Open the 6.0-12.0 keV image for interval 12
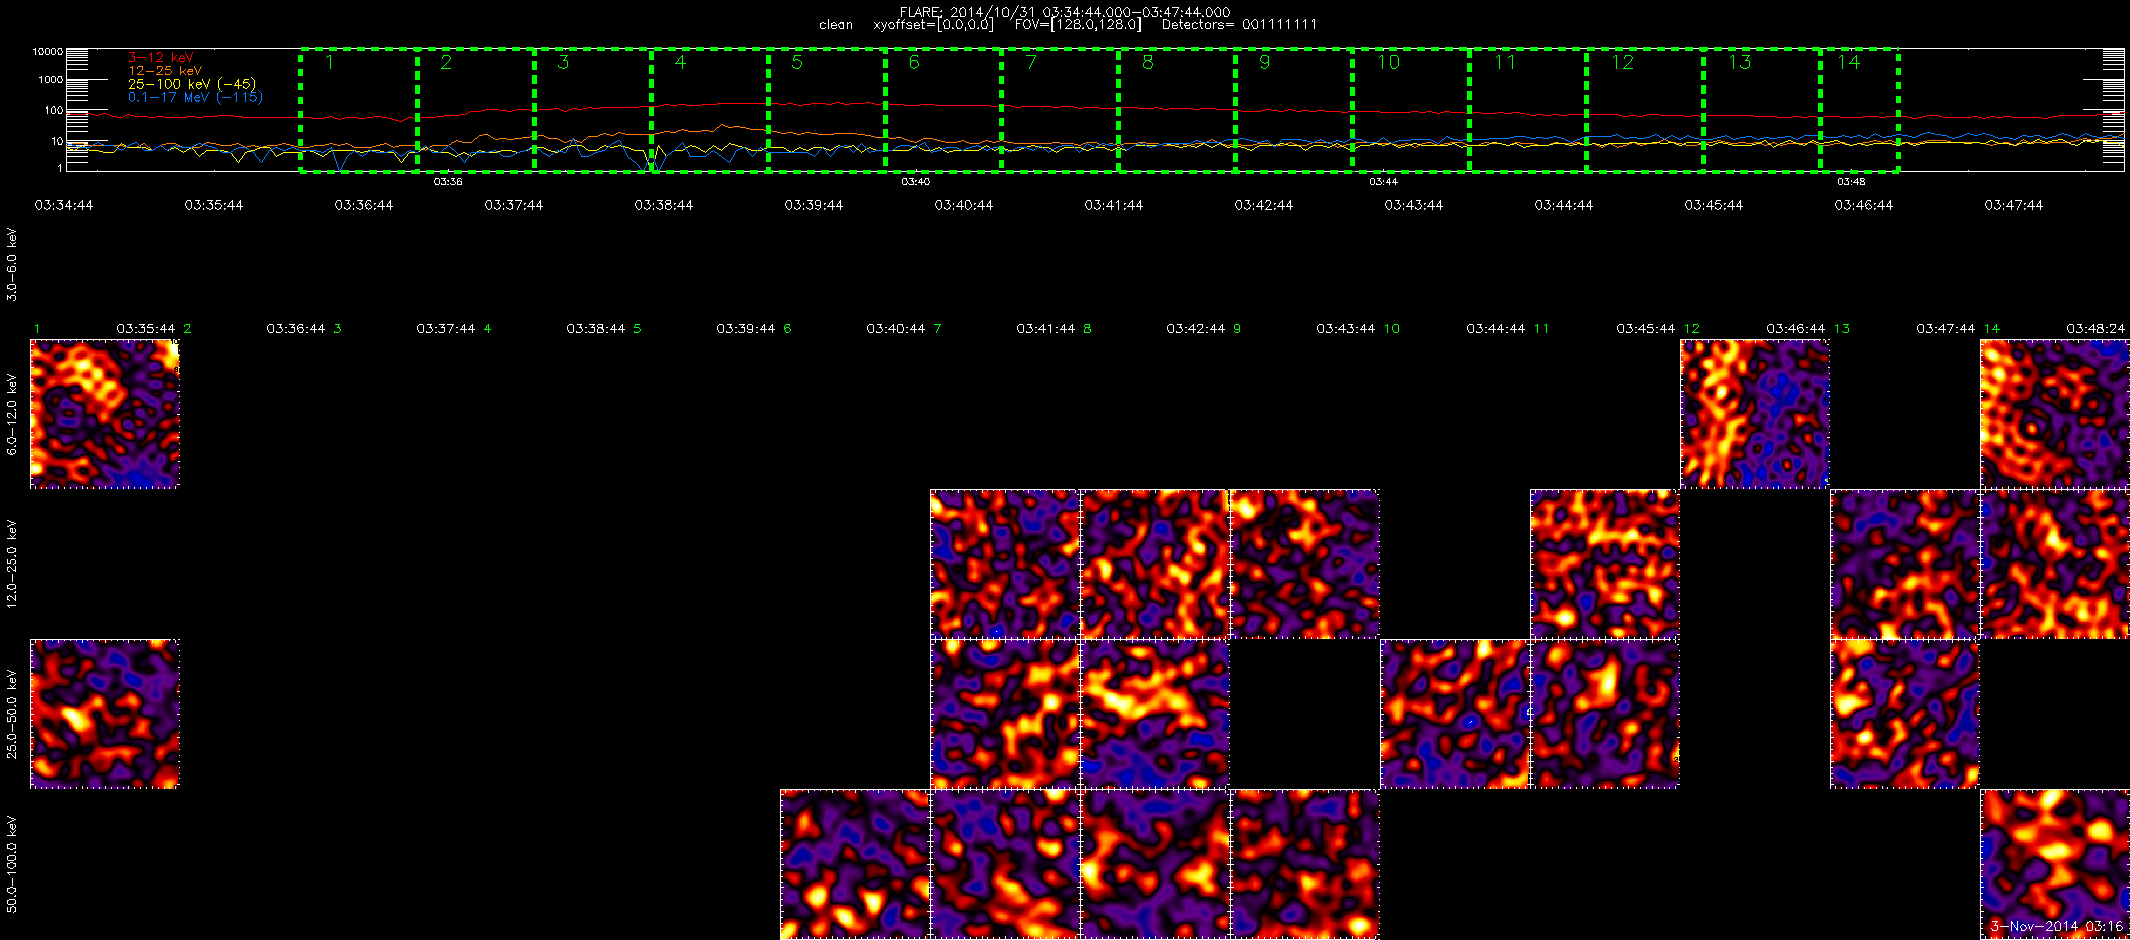Screen dimensions: 2130x940 (x=1755, y=414)
